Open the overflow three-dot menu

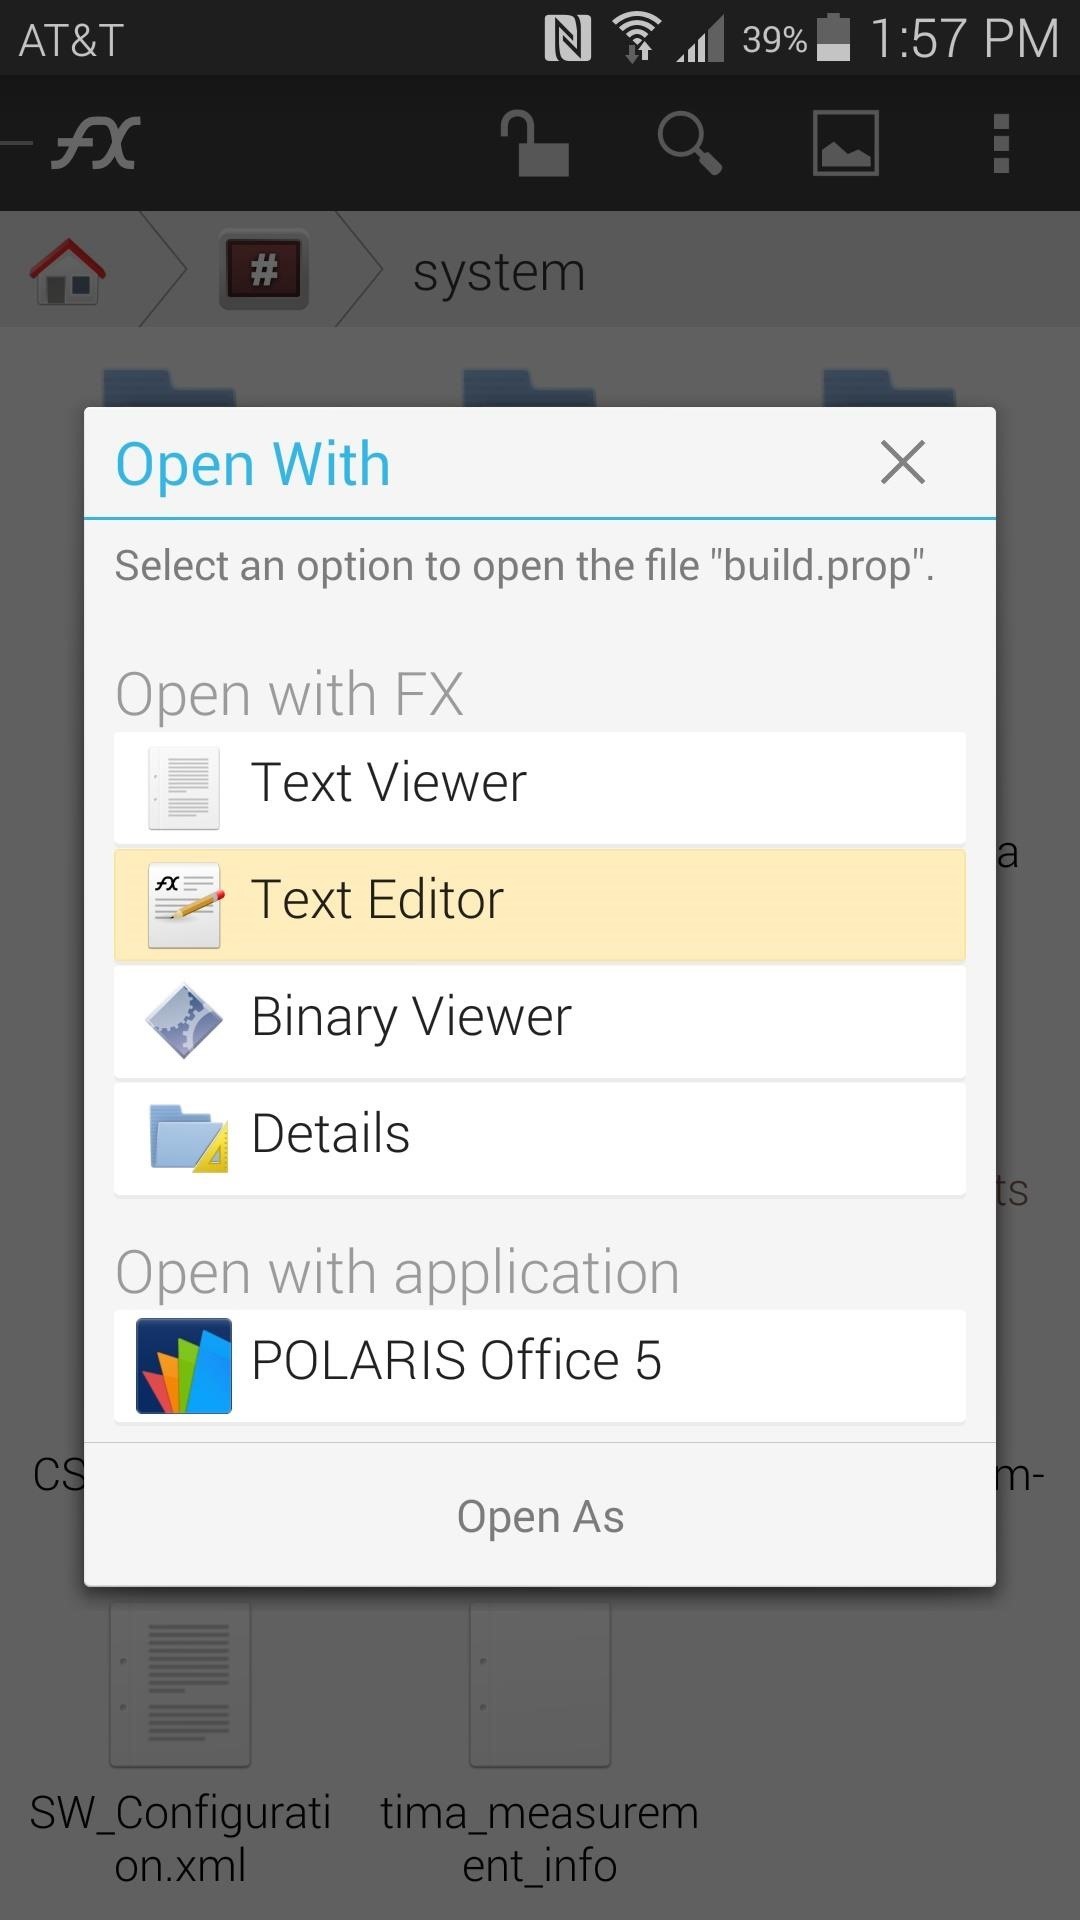pos(1001,143)
